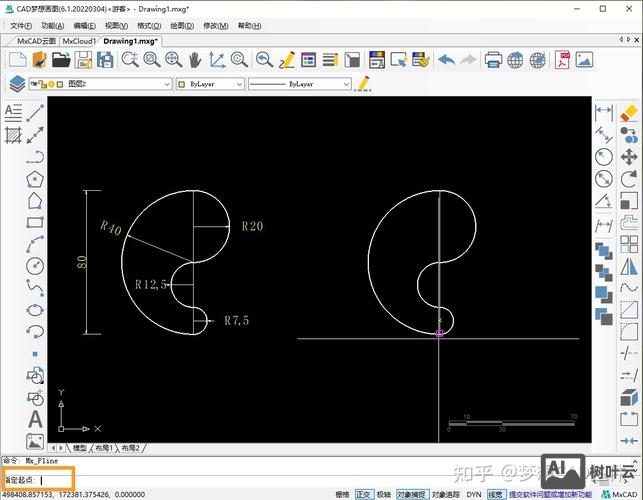
Task: Click the Print icon in toolbar
Action: (x=493, y=60)
